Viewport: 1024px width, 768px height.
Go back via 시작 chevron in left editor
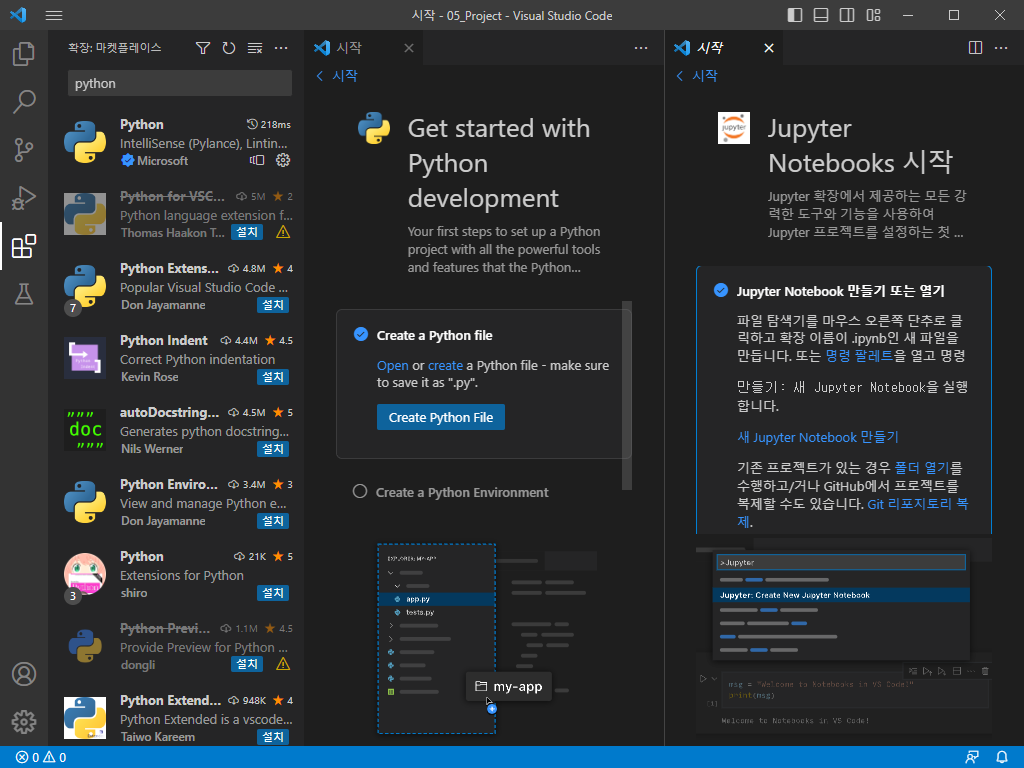pos(336,76)
